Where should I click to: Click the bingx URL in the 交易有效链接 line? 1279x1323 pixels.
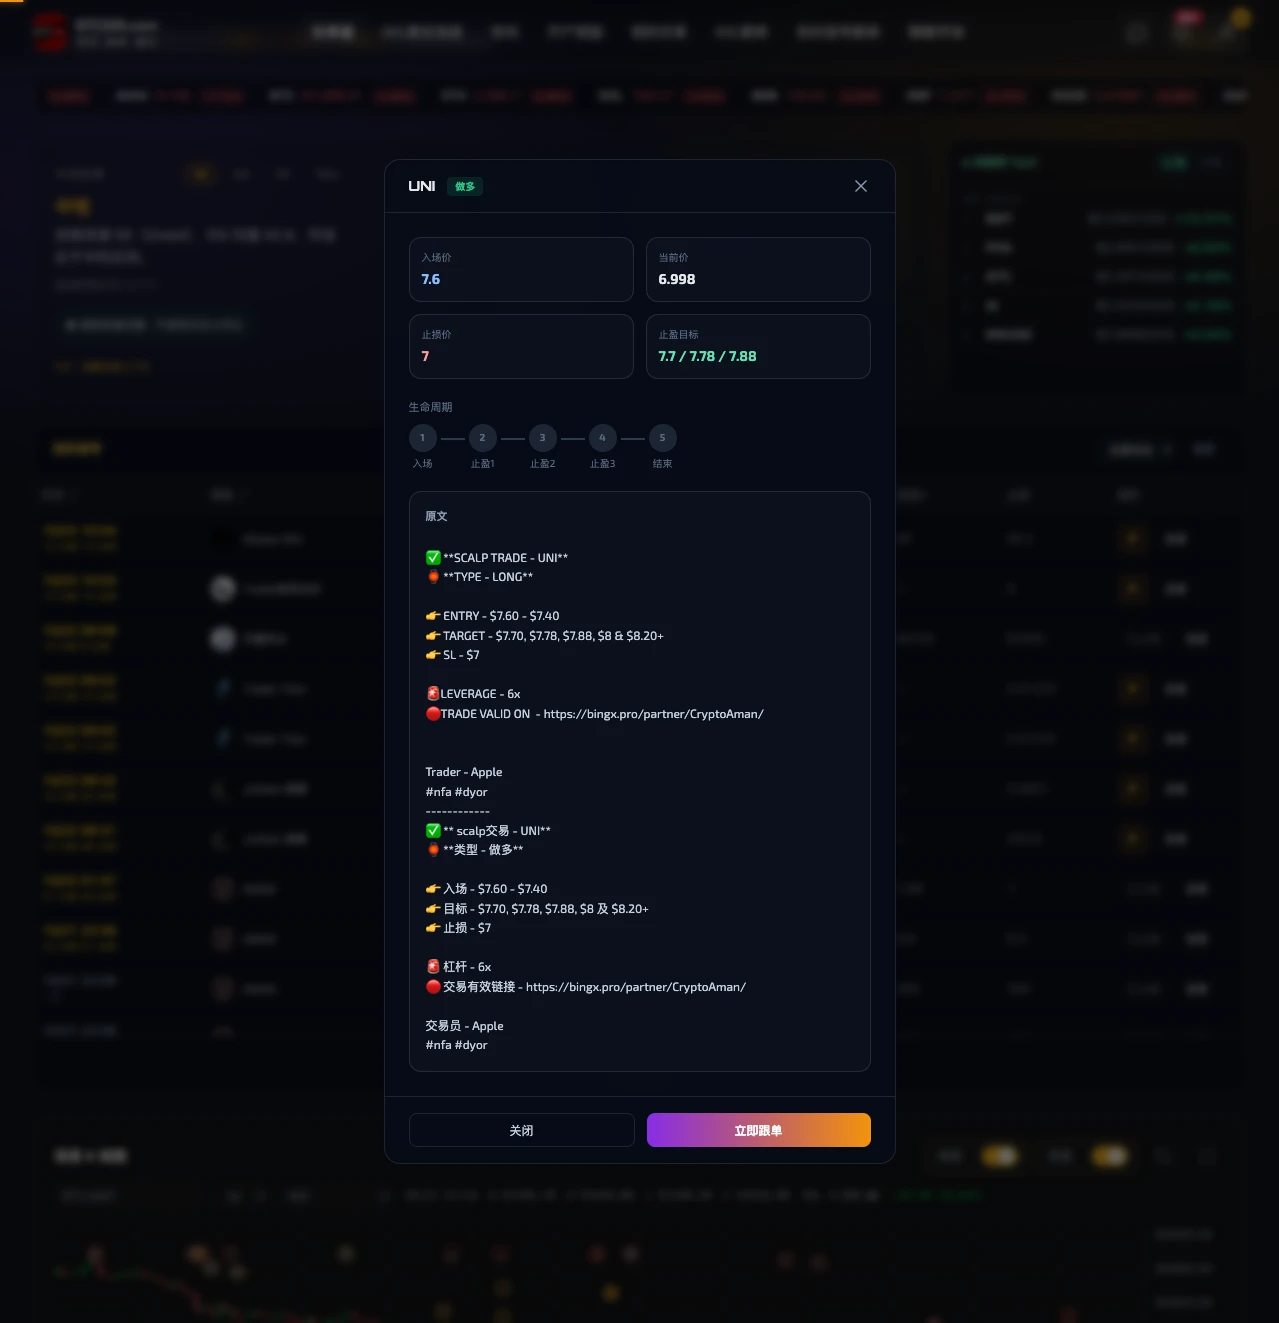pos(636,987)
